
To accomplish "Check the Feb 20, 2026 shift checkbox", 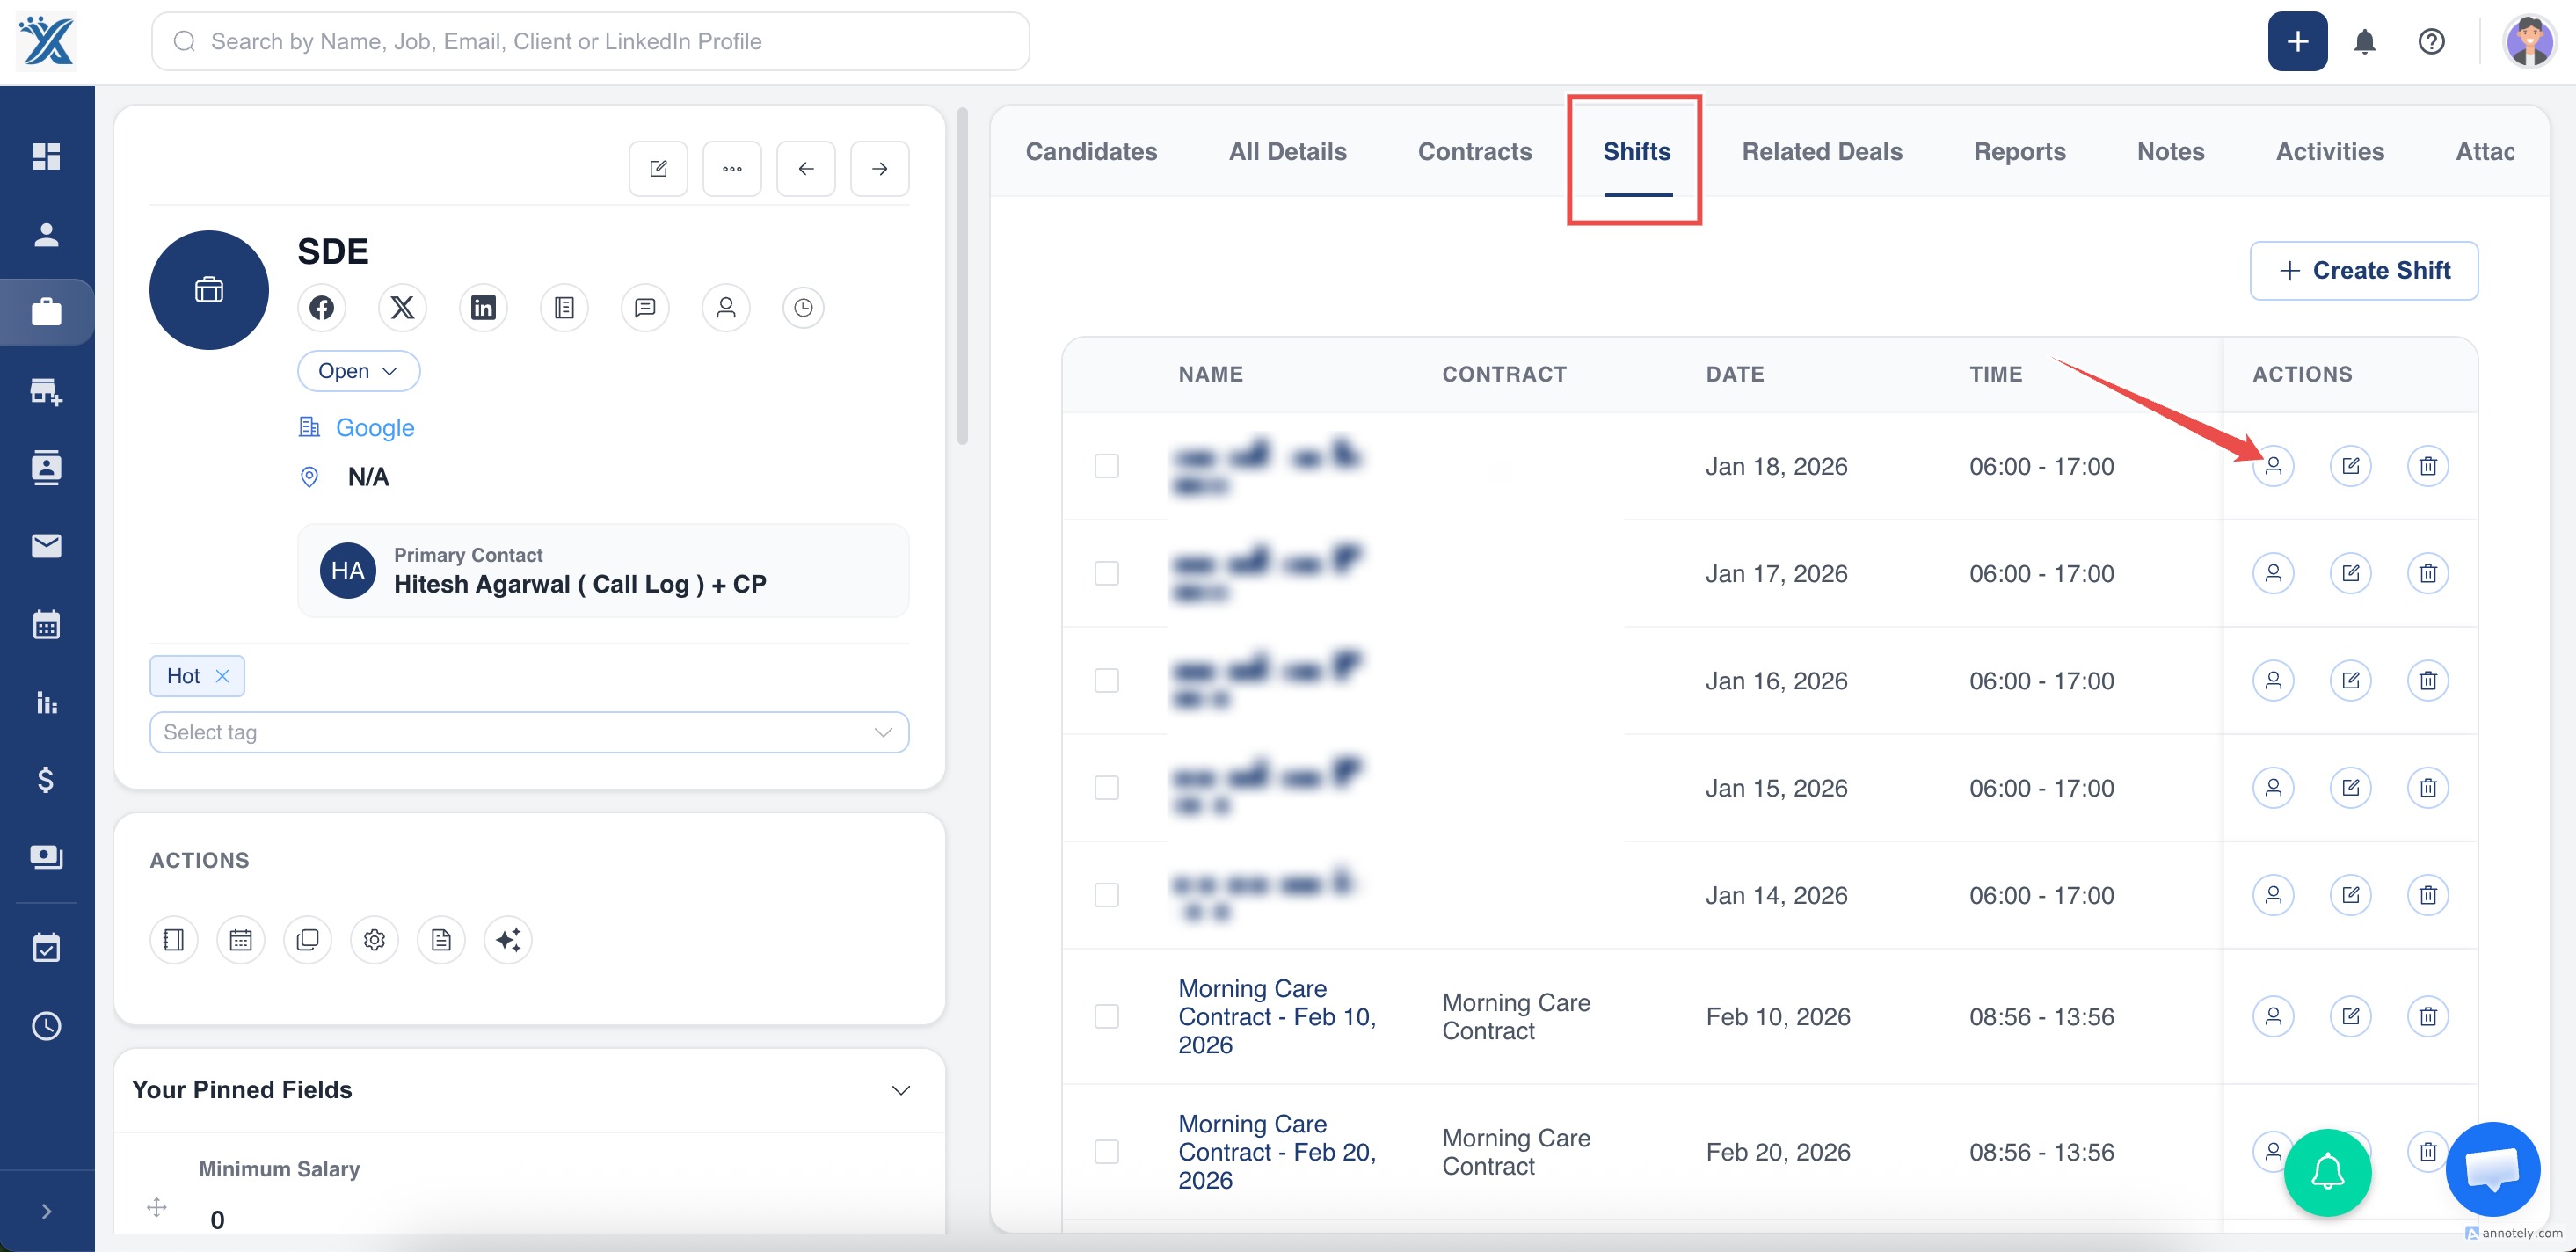I will (x=1106, y=1152).
